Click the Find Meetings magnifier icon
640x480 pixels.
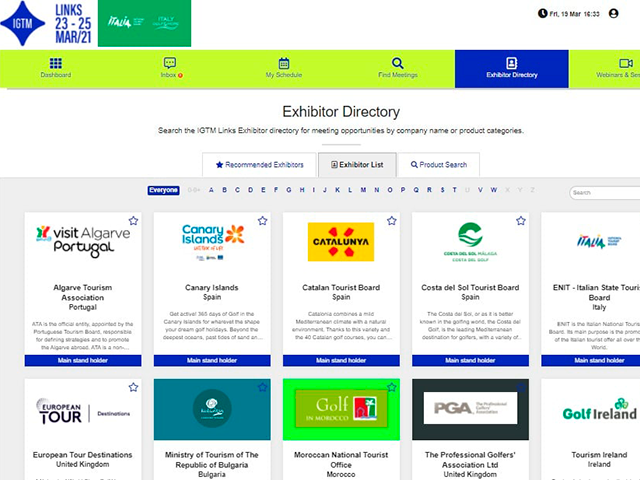coord(398,63)
